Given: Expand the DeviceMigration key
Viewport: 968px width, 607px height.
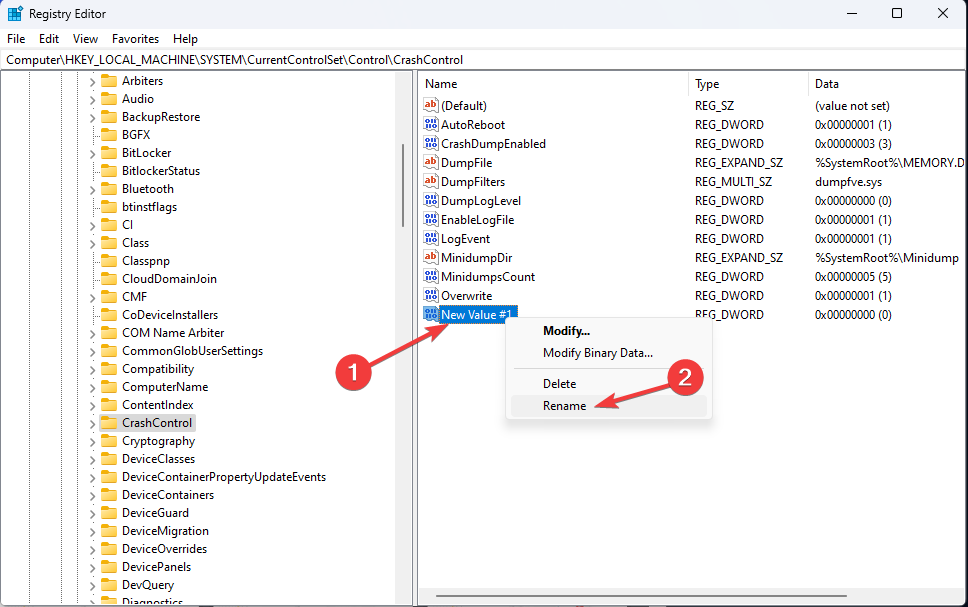Looking at the screenshot, I should click(x=92, y=532).
